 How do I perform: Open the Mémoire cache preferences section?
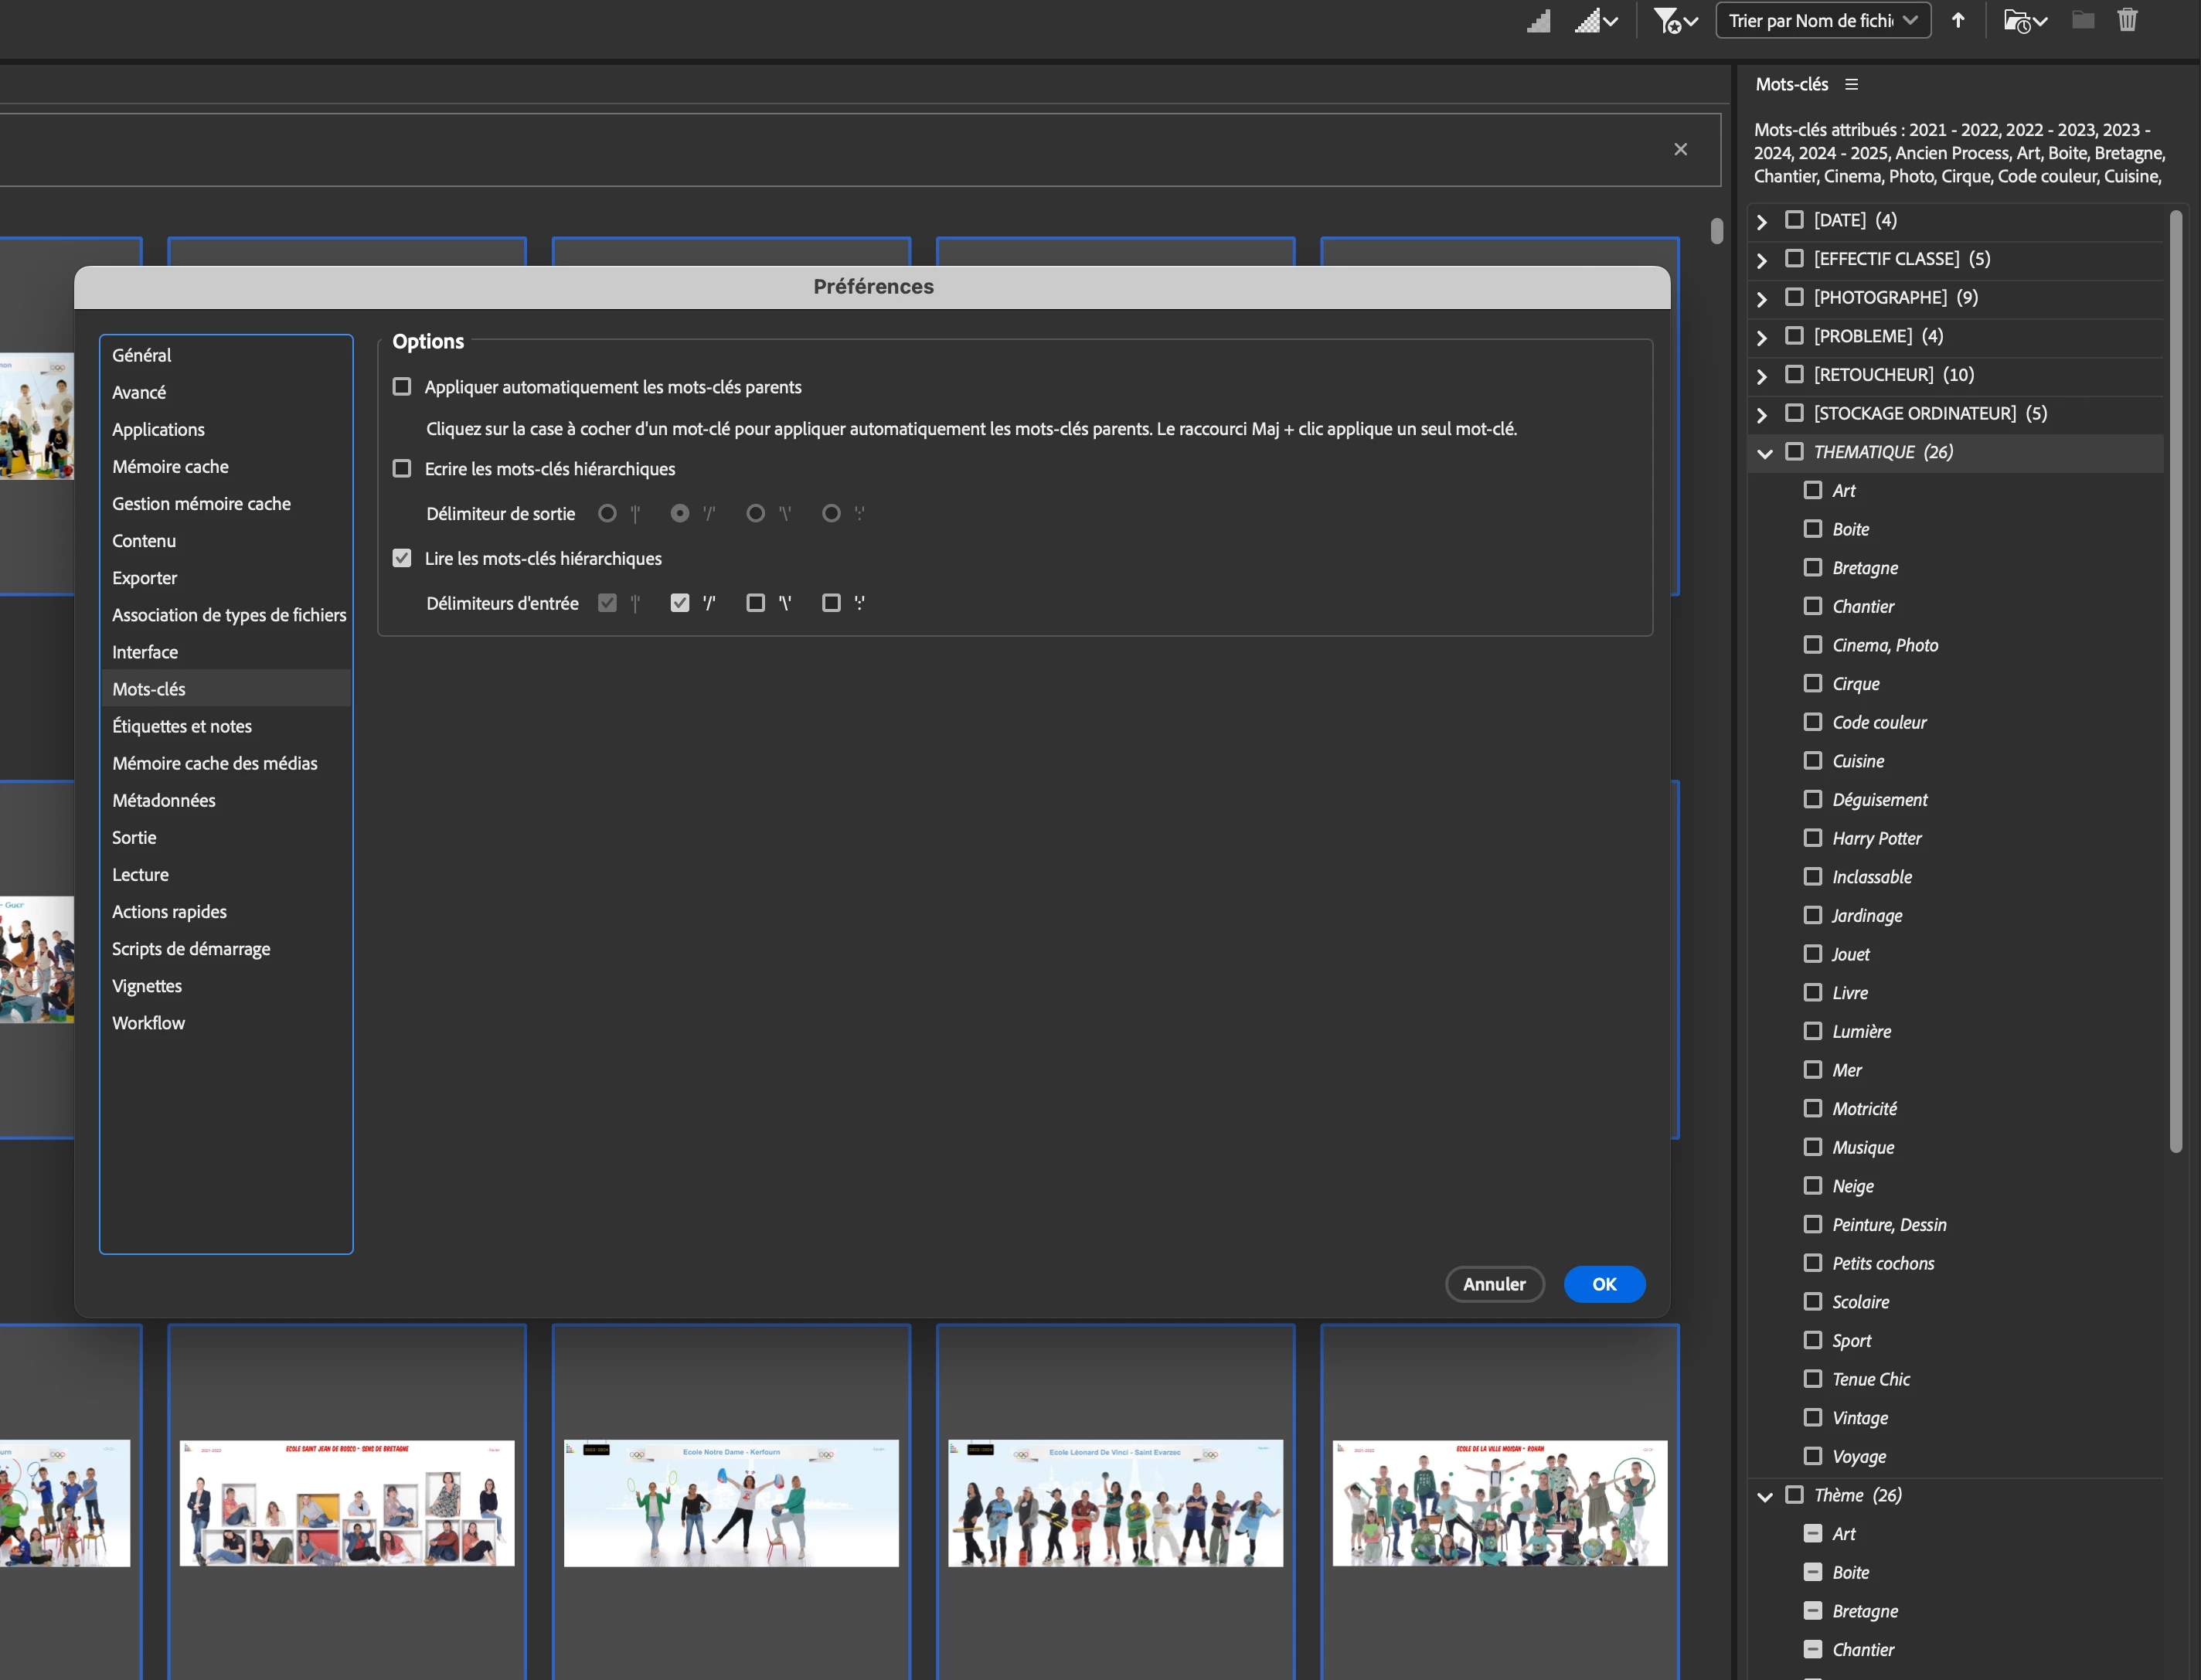tap(170, 467)
